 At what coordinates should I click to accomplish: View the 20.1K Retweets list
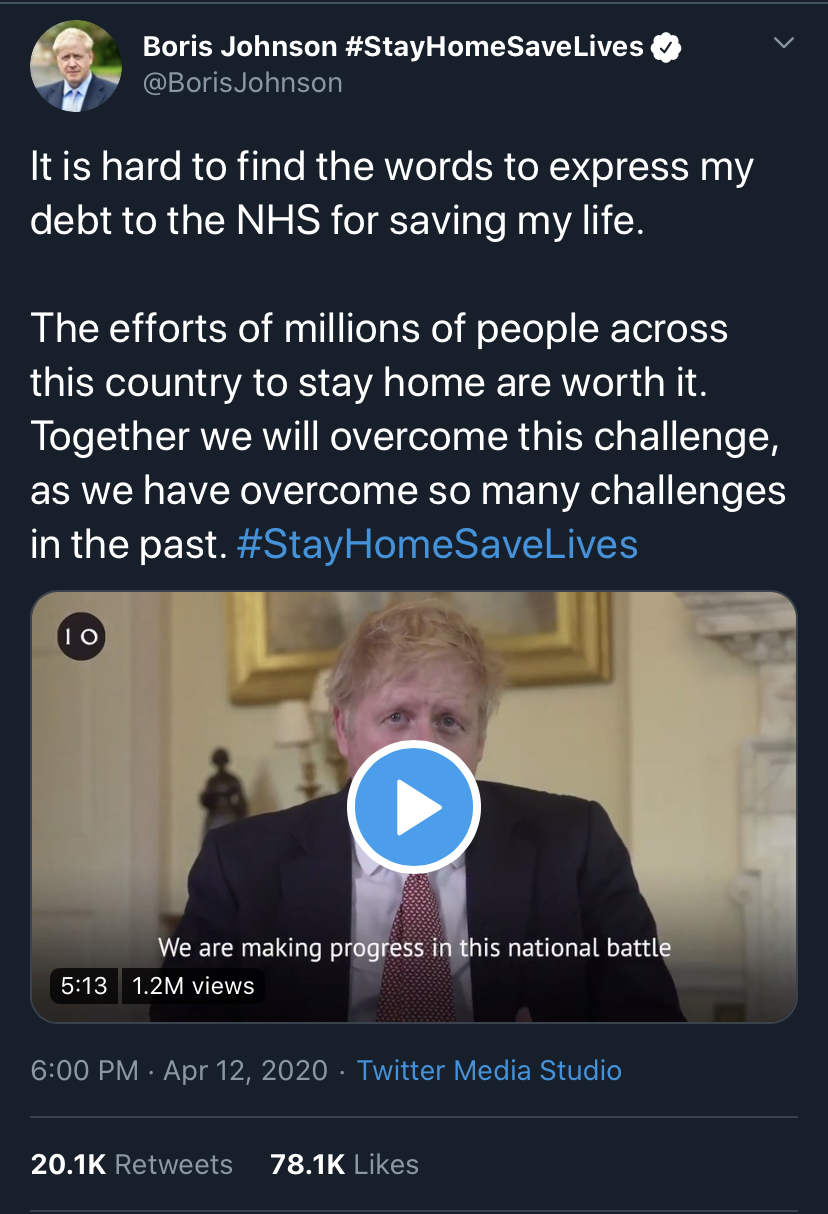tap(131, 1164)
